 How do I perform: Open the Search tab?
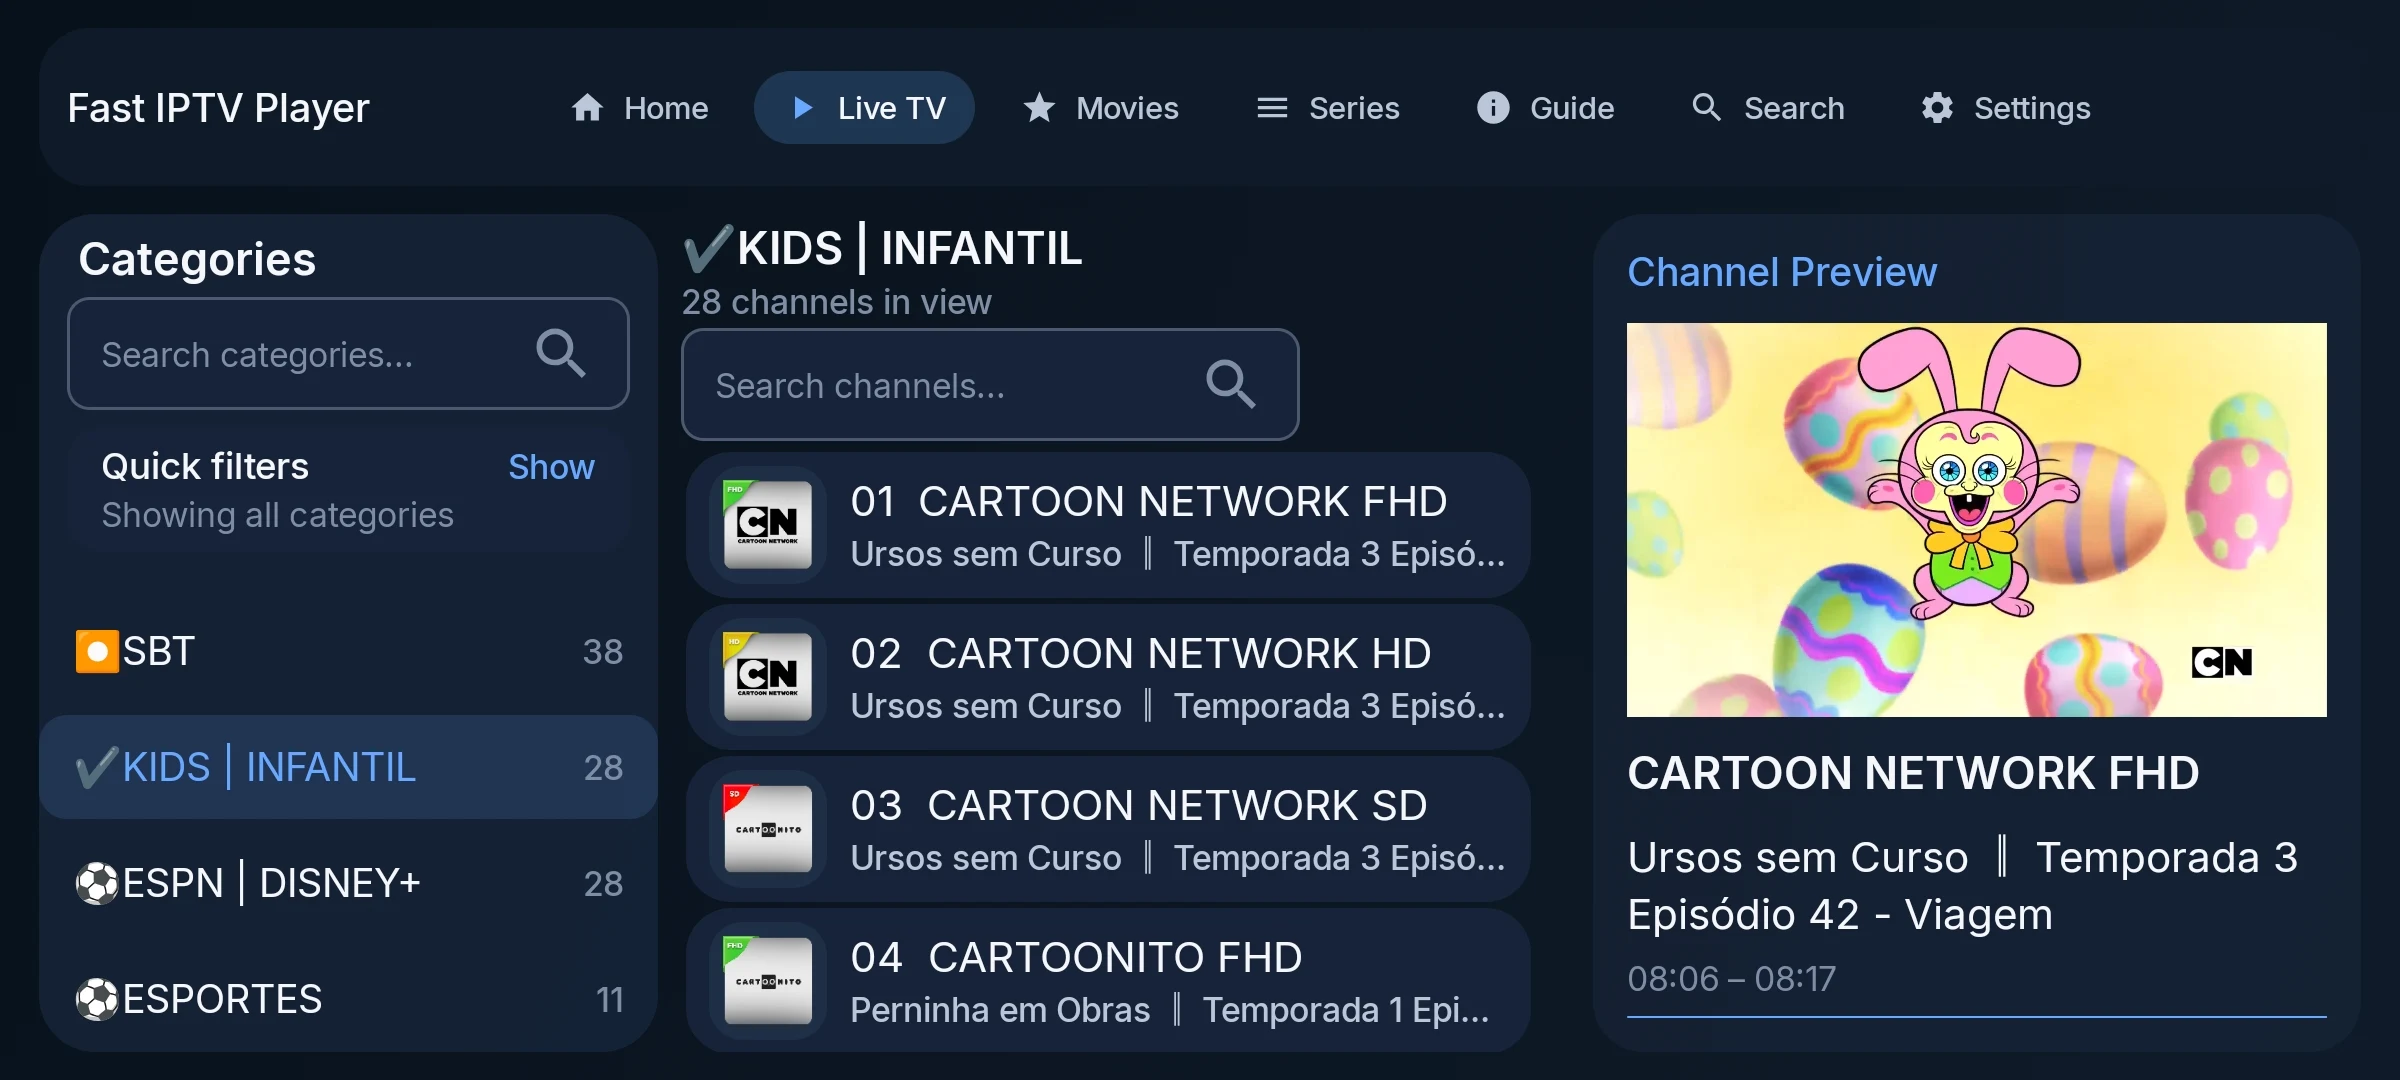pos(1767,107)
